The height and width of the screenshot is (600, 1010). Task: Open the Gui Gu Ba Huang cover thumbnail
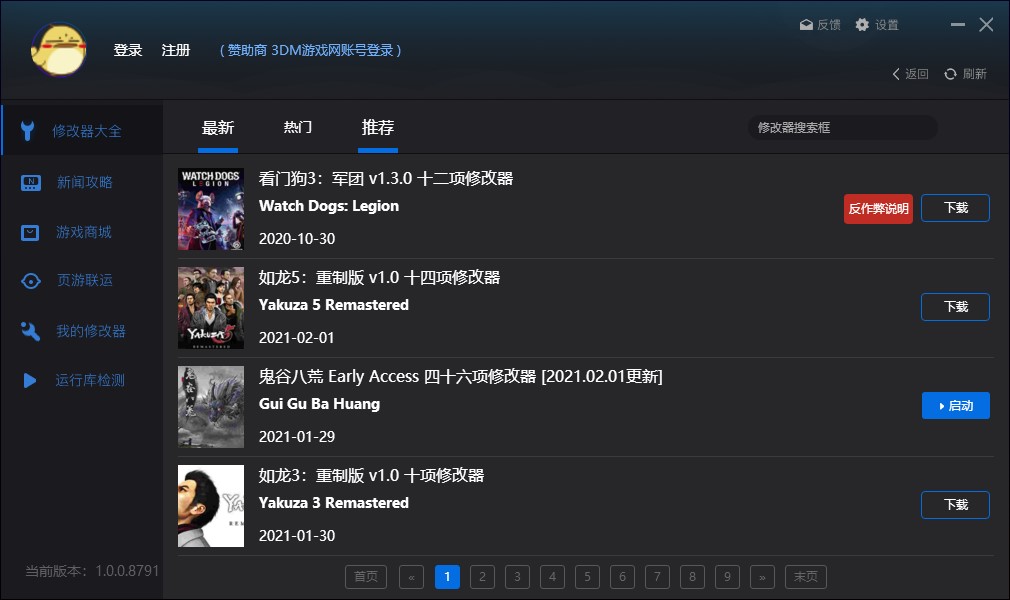(x=211, y=407)
